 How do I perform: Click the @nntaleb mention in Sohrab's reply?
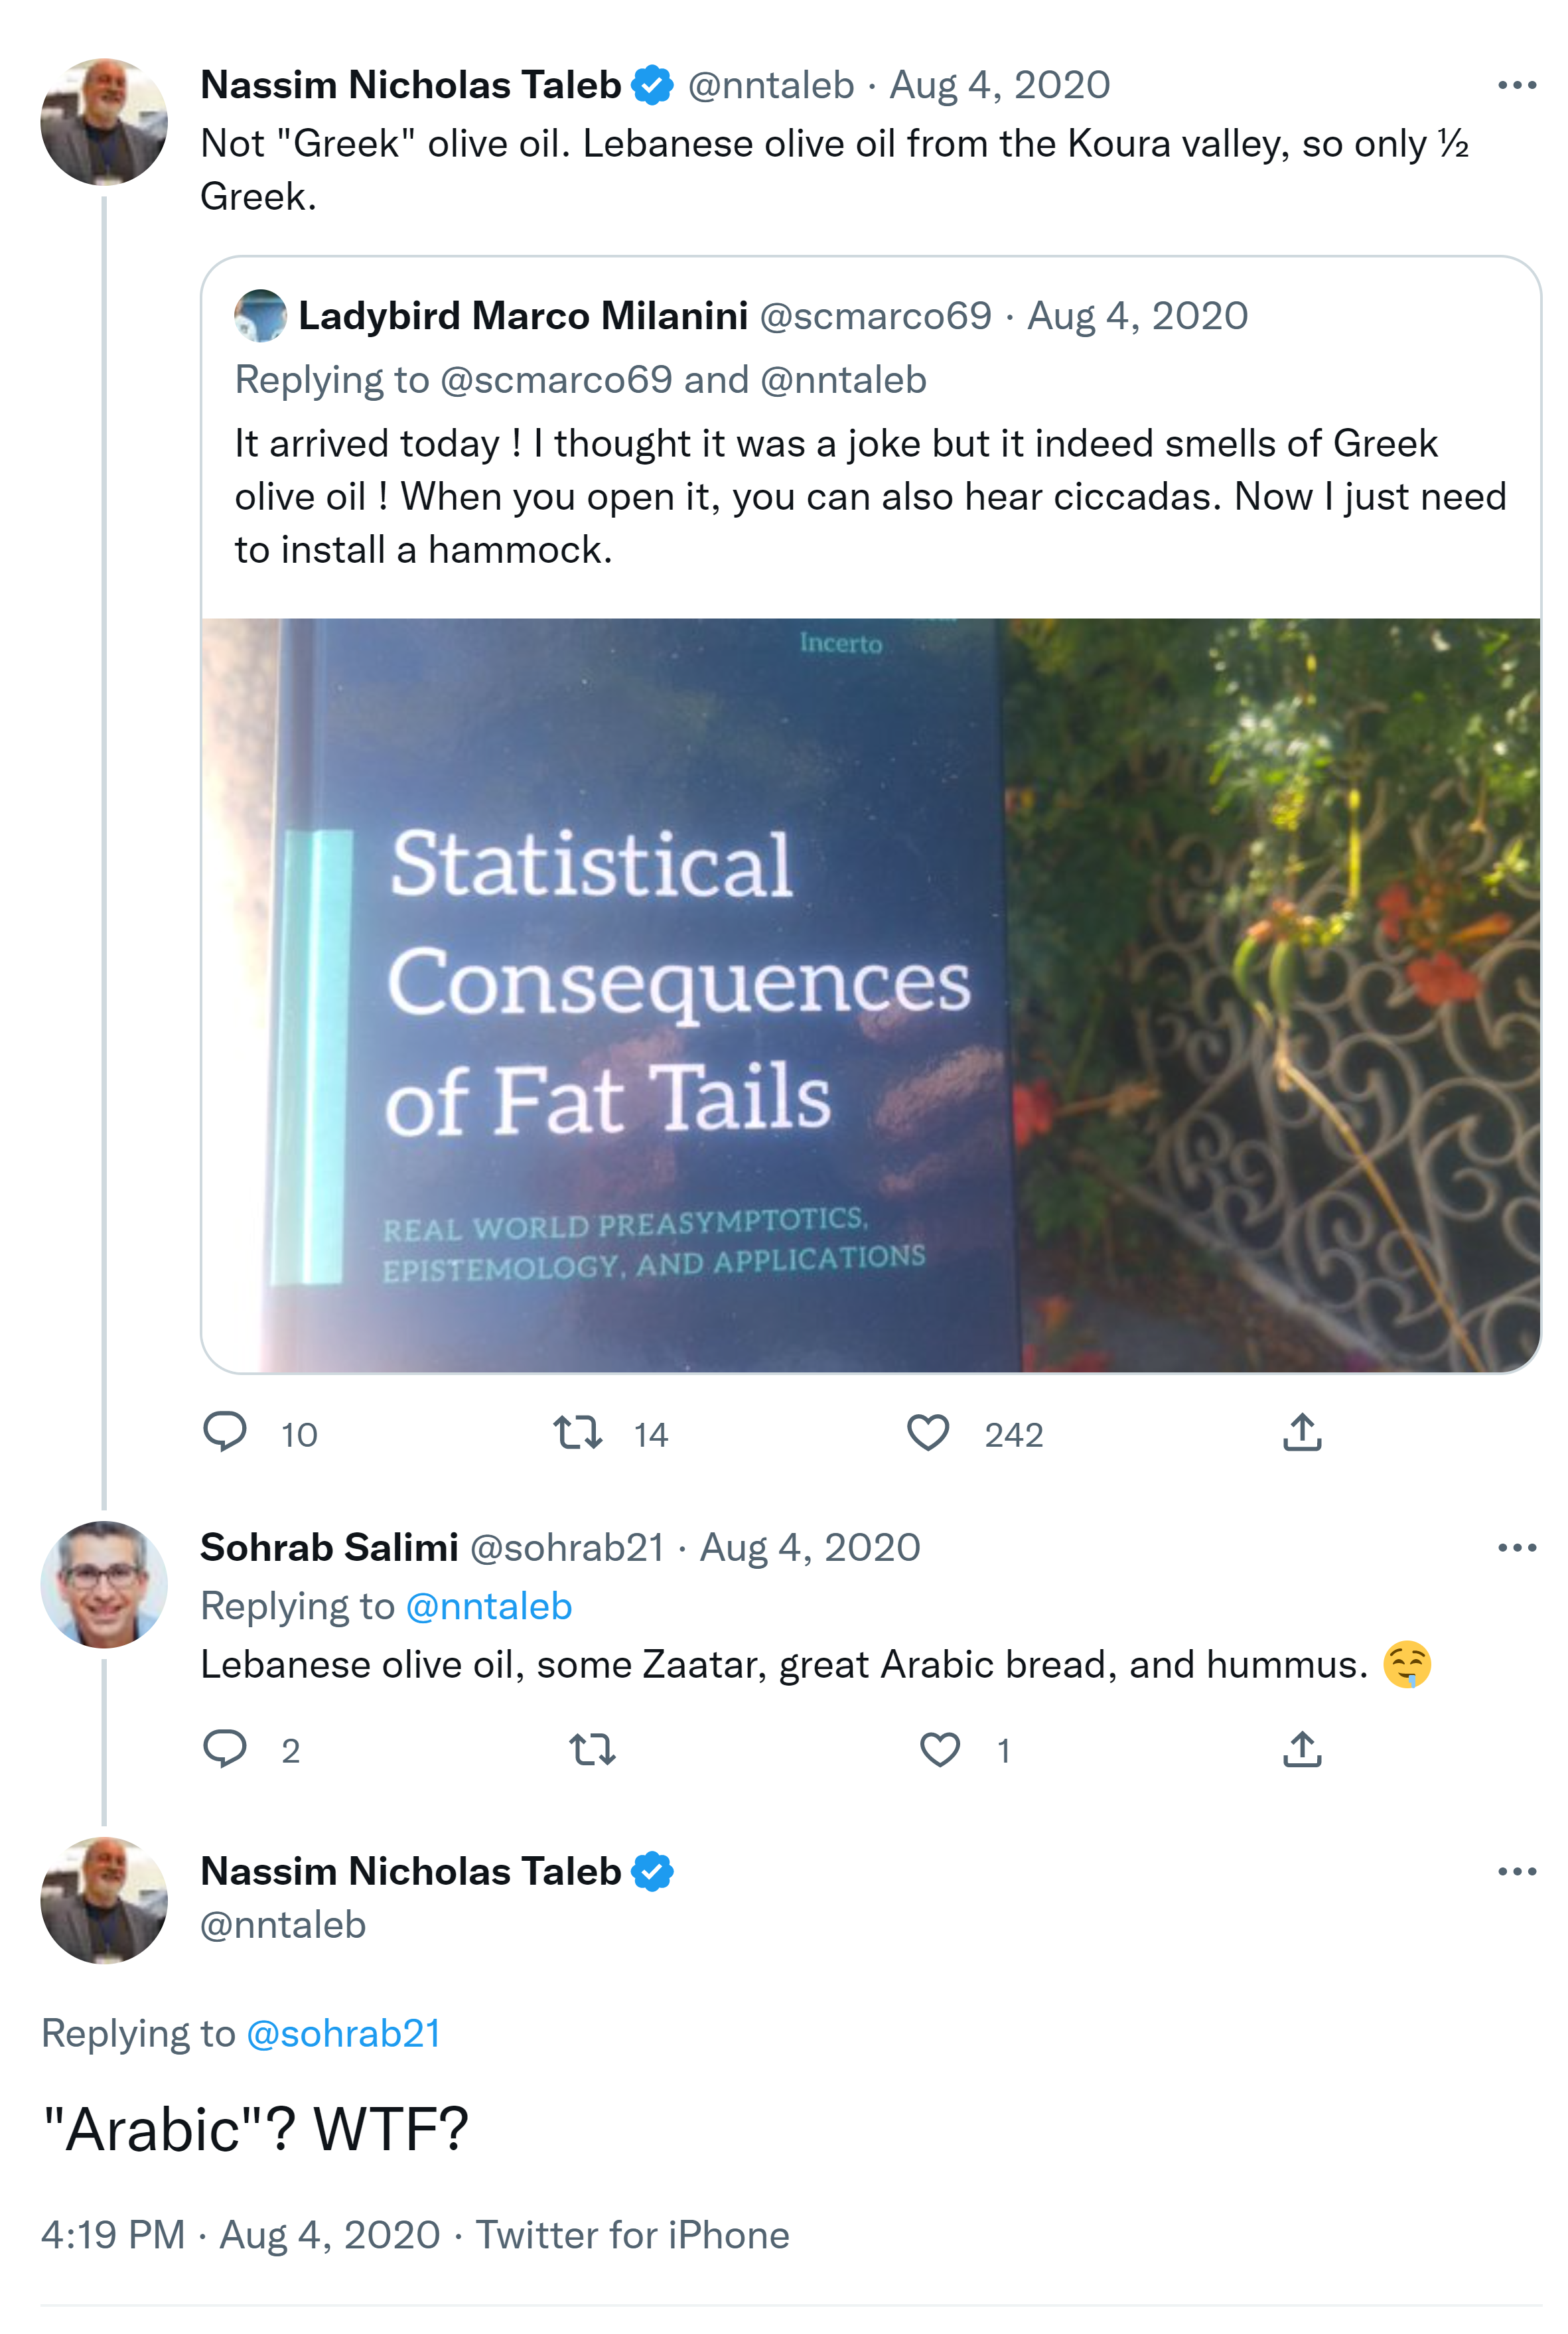pos(489,1606)
